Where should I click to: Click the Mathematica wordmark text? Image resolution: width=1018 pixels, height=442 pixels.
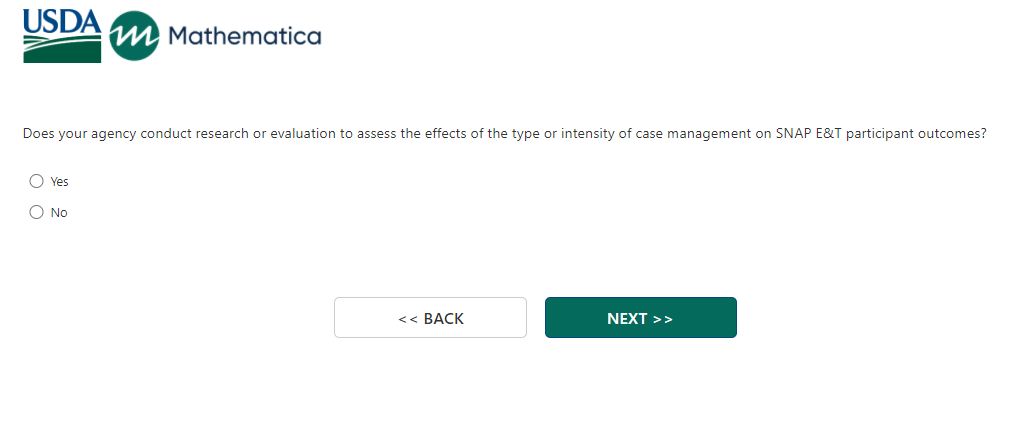245,37
